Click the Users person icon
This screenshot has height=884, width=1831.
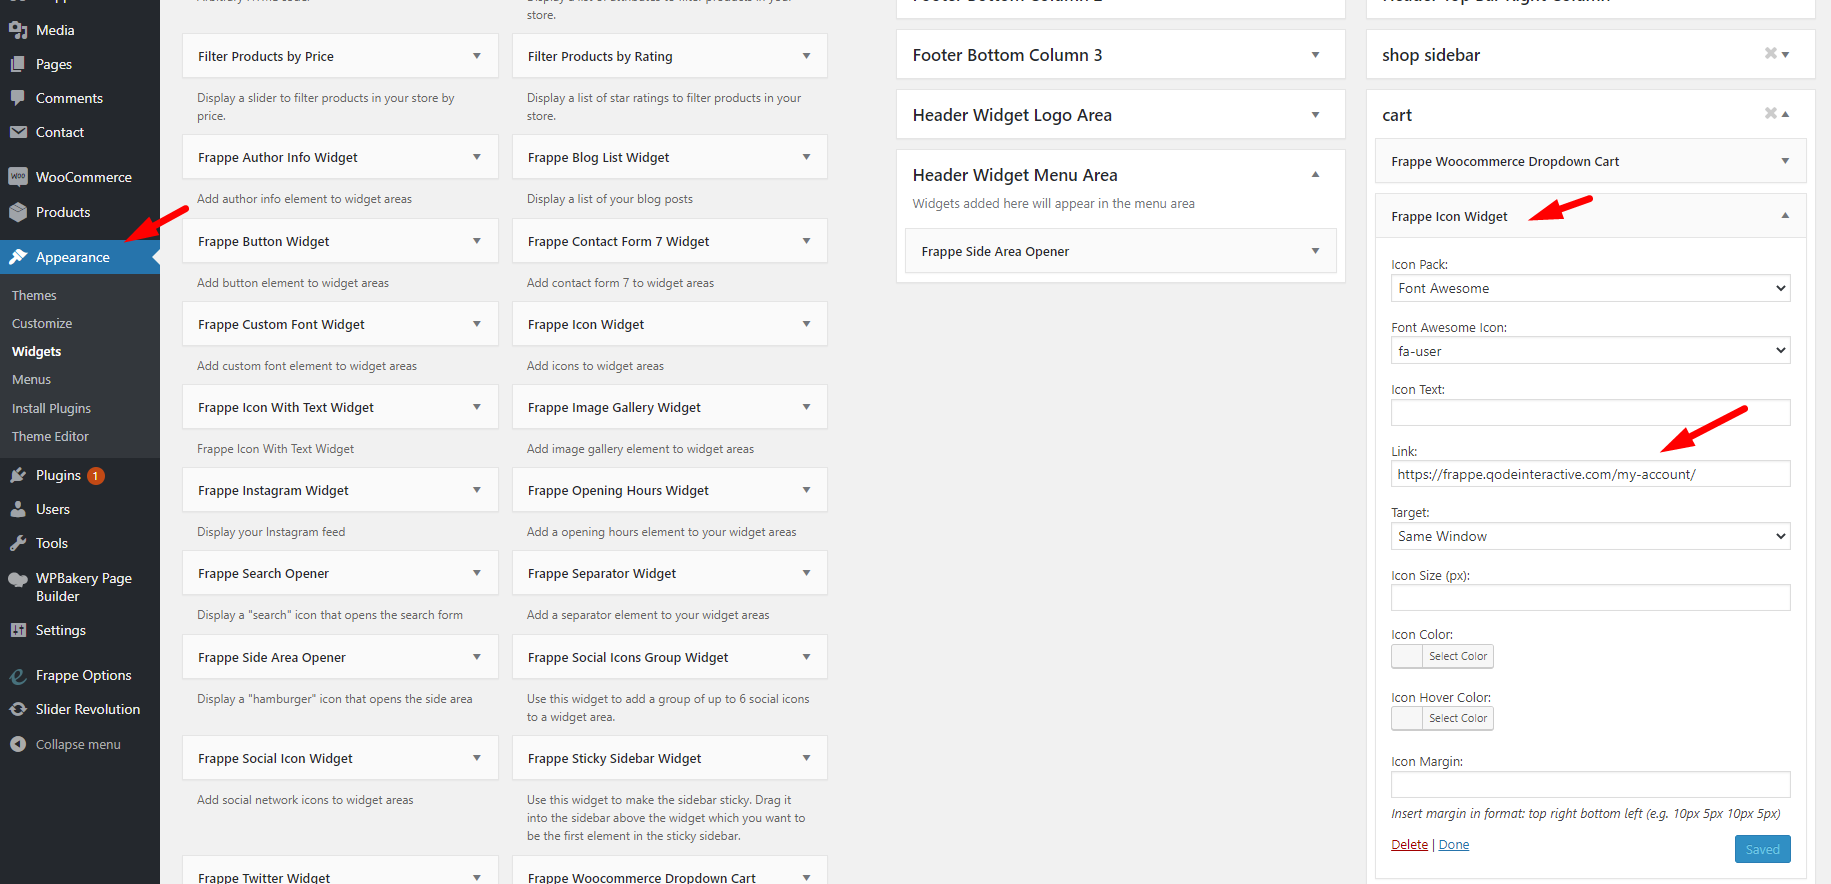click(18, 509)
